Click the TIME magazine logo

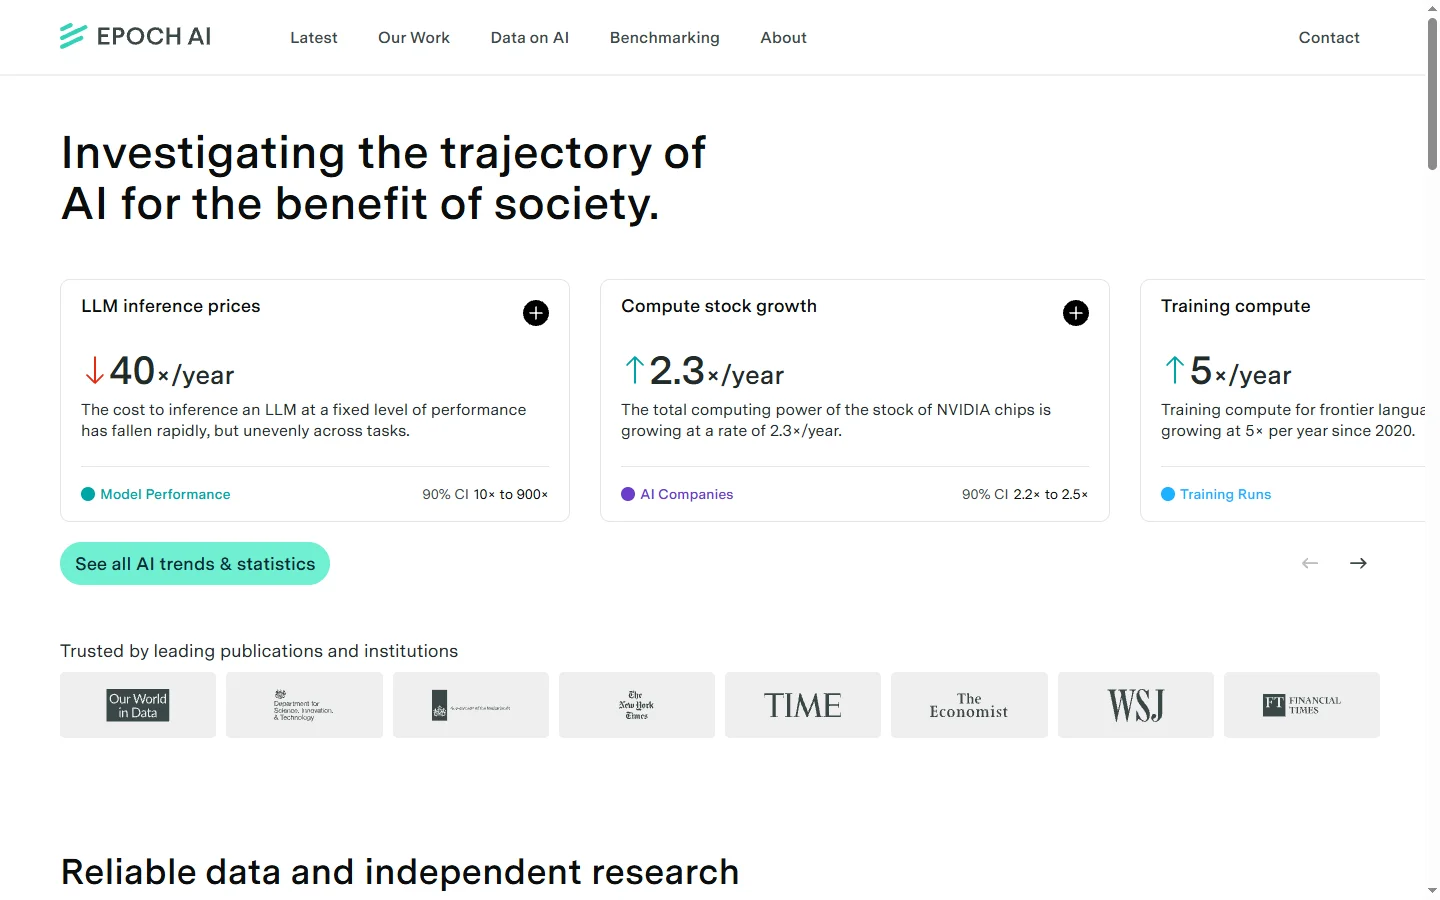[x=803, y=705]
